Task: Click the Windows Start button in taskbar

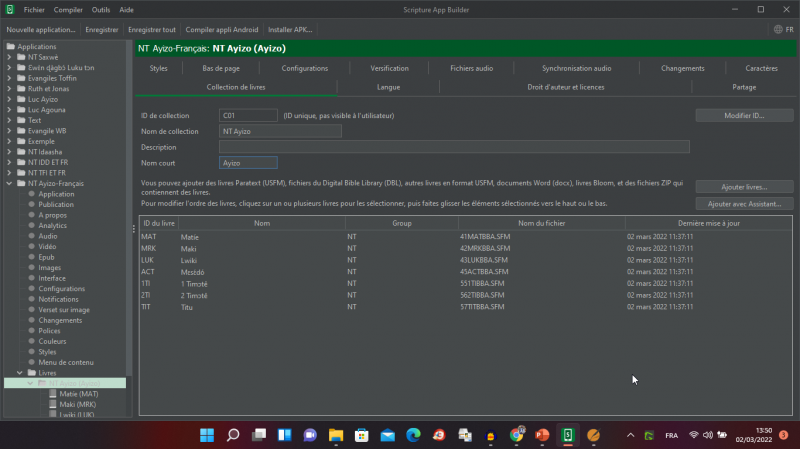Action: [x=207, y=435]
